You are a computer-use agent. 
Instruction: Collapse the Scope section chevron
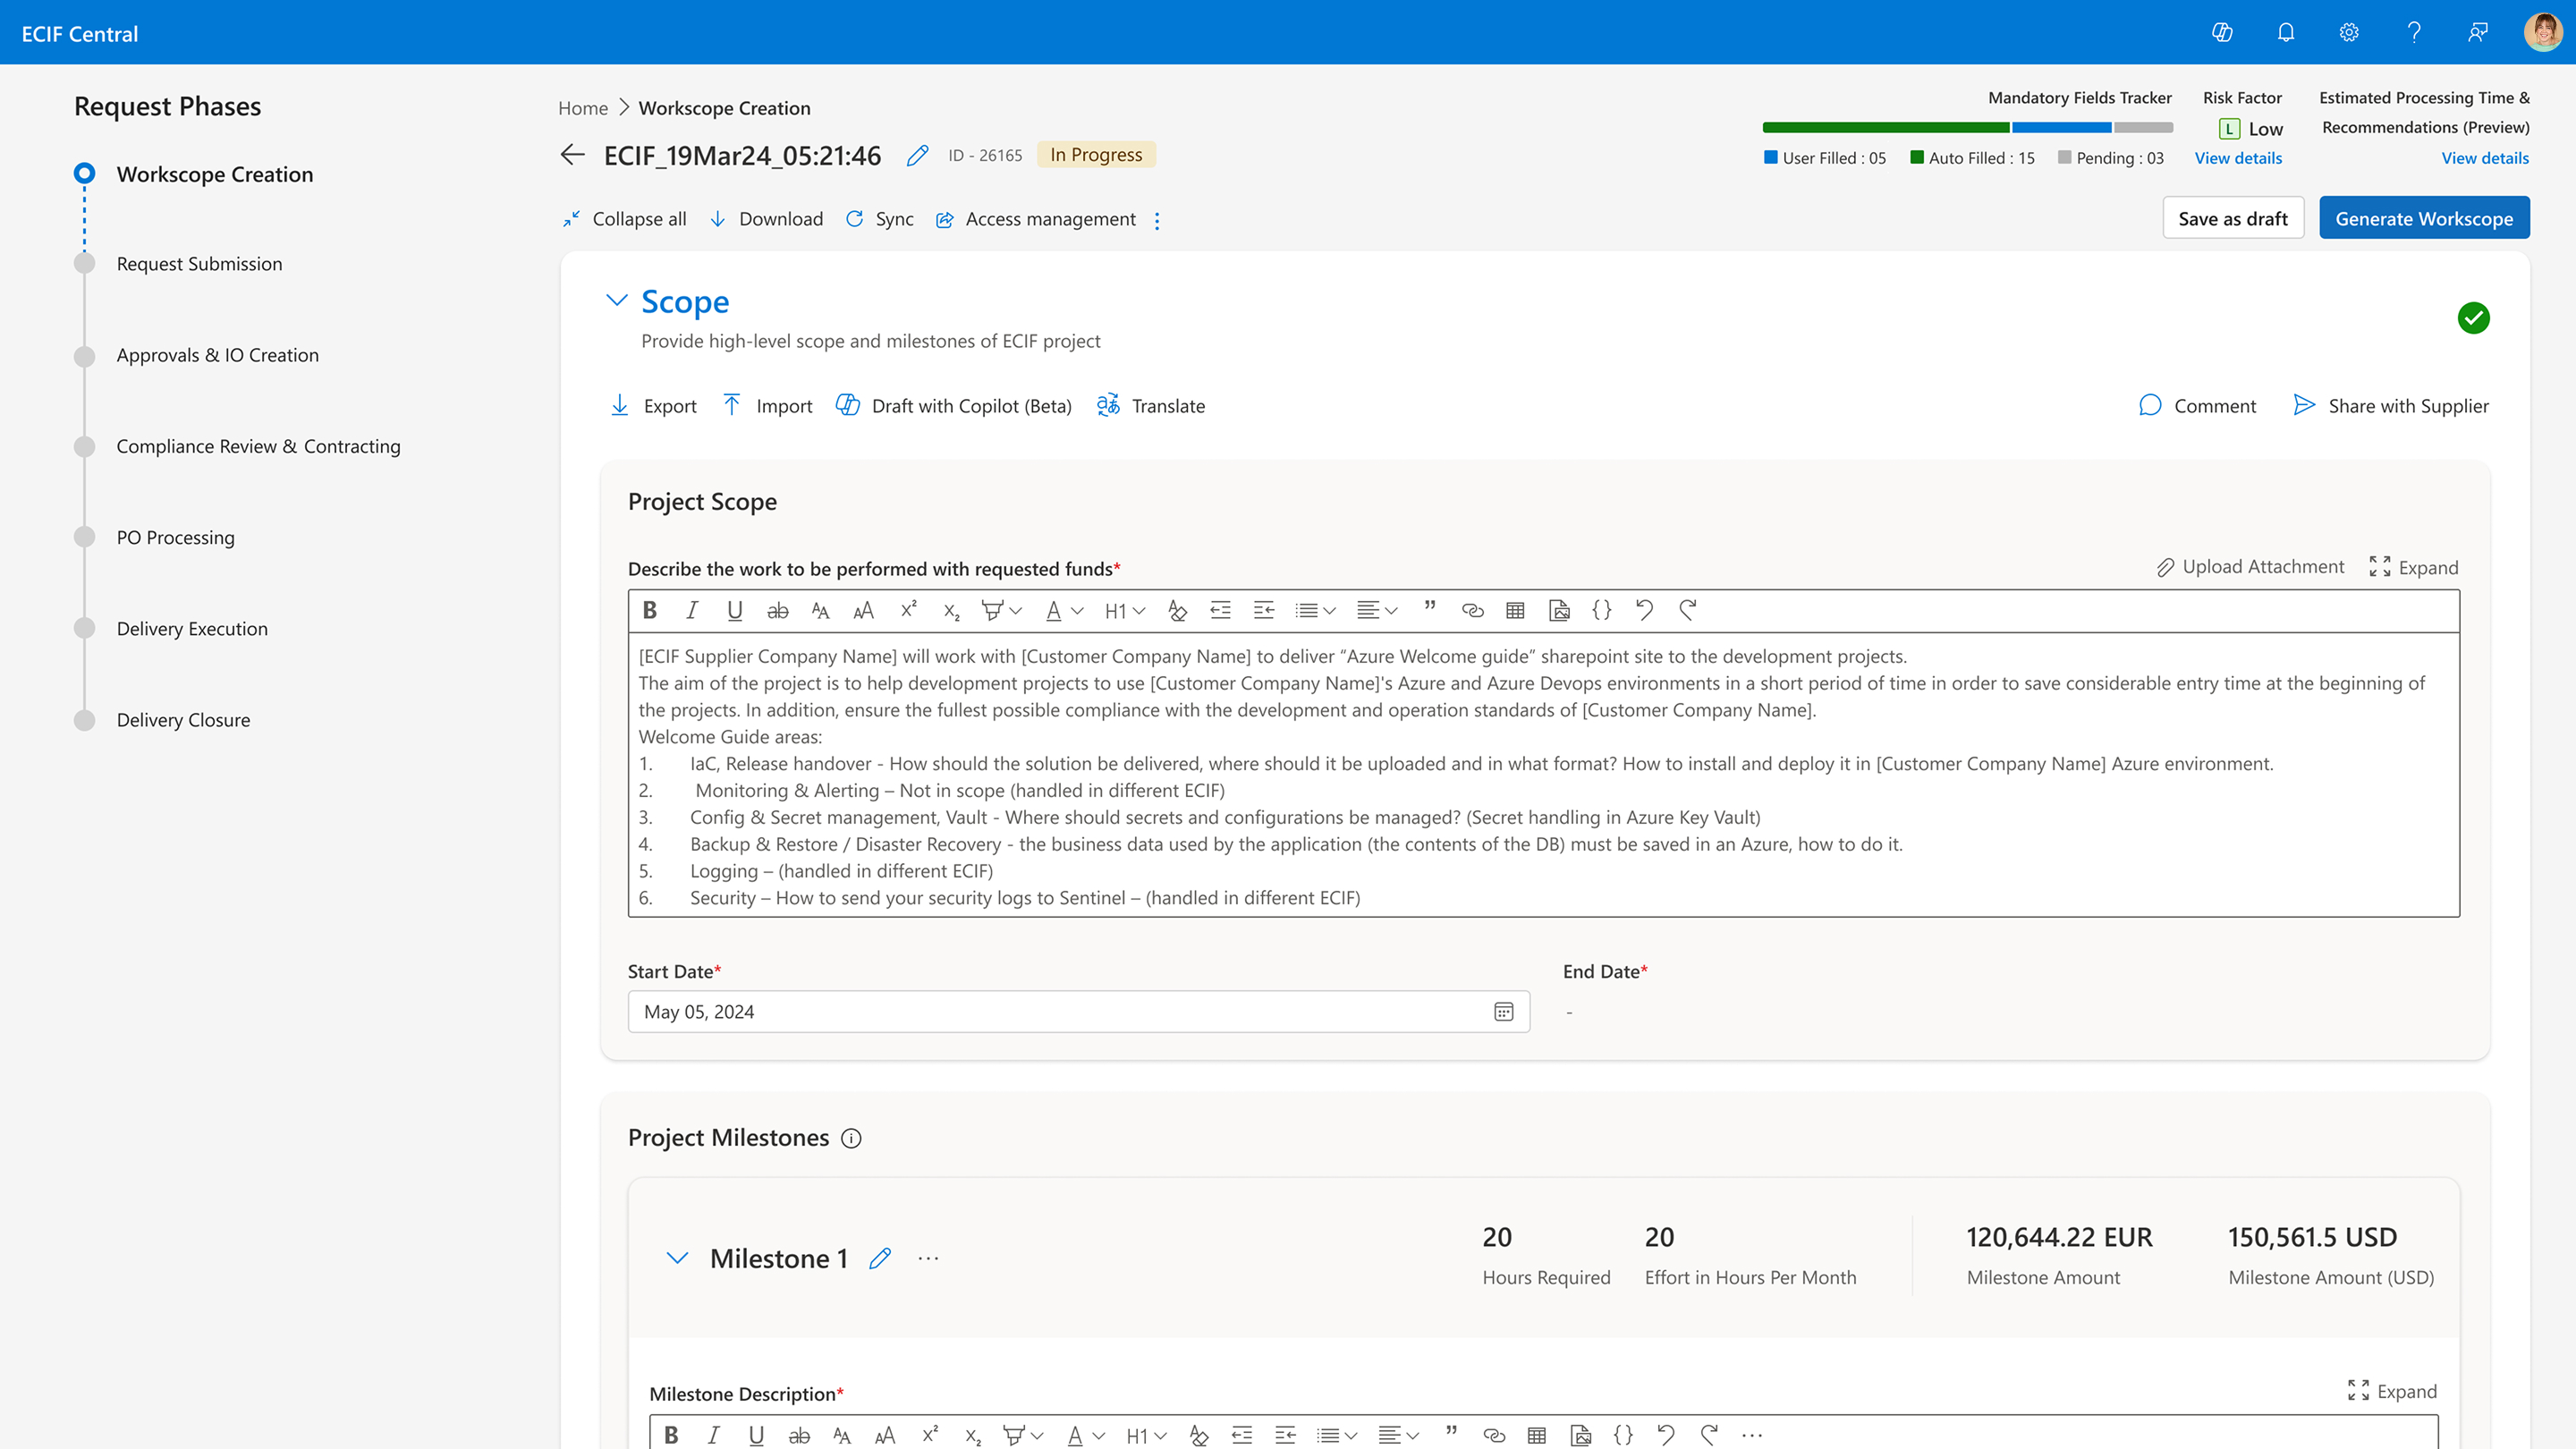(617, 300)
